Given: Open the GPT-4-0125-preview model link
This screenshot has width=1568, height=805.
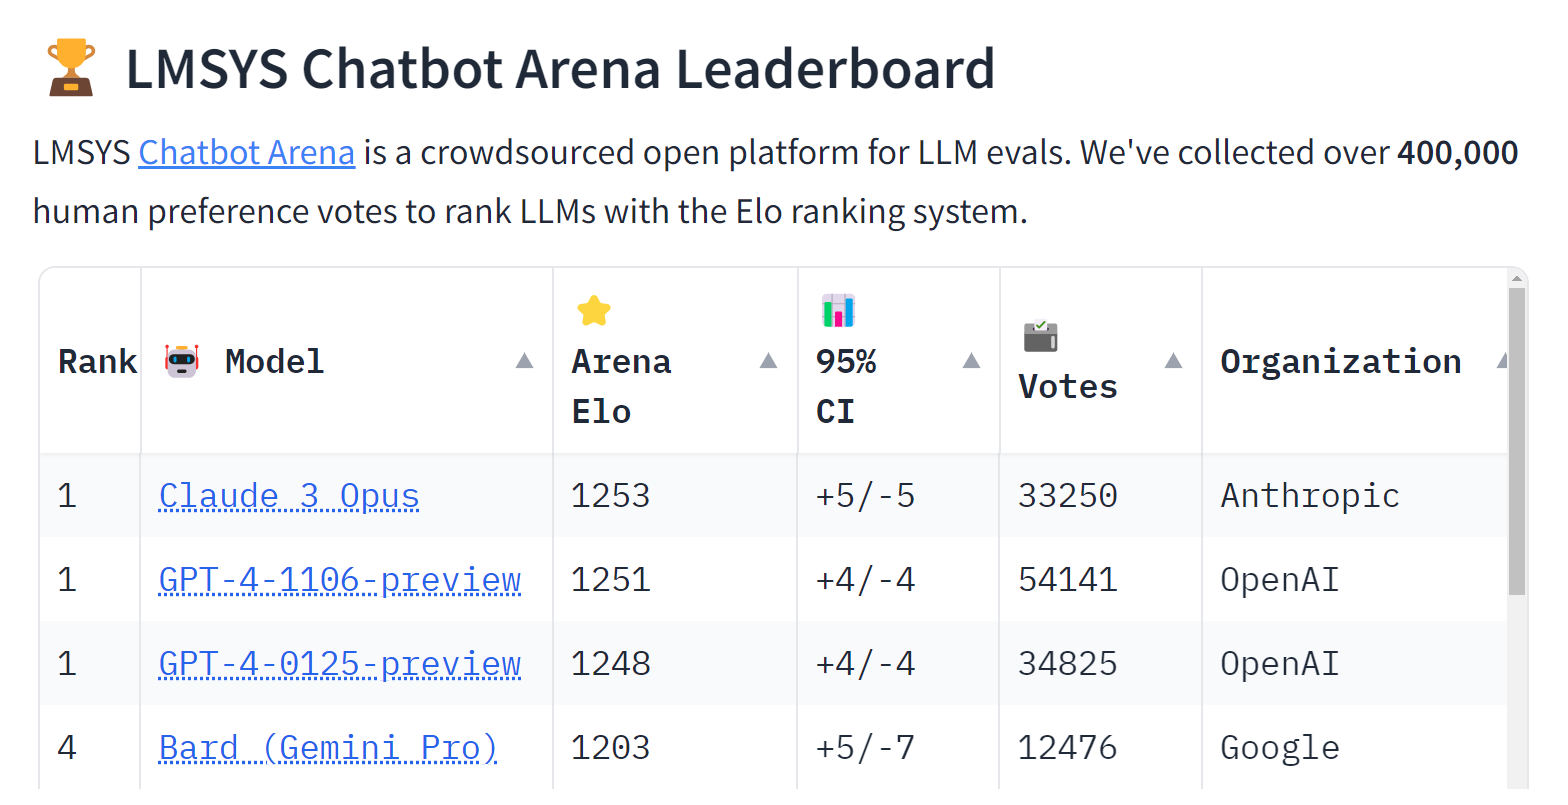Looking at the screenshot, I should pyautogui.click(x=340, y=664).
